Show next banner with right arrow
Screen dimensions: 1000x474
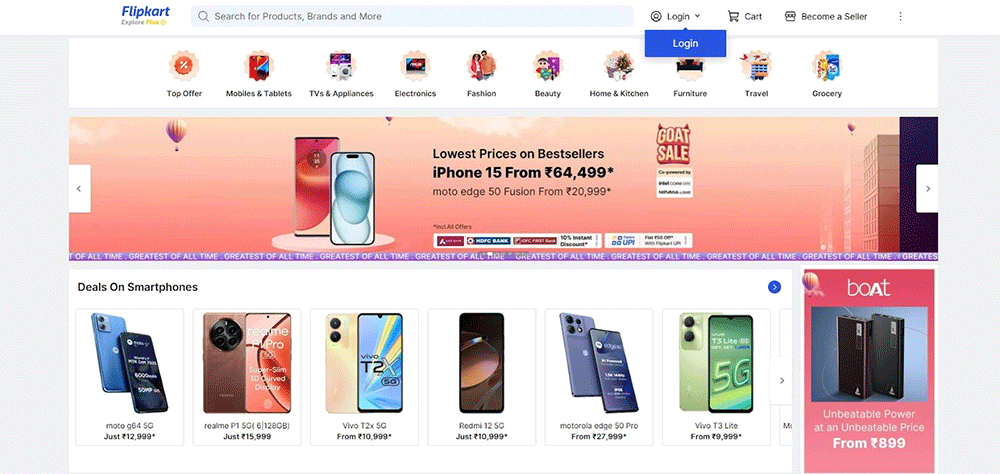[x=927, y=189]
